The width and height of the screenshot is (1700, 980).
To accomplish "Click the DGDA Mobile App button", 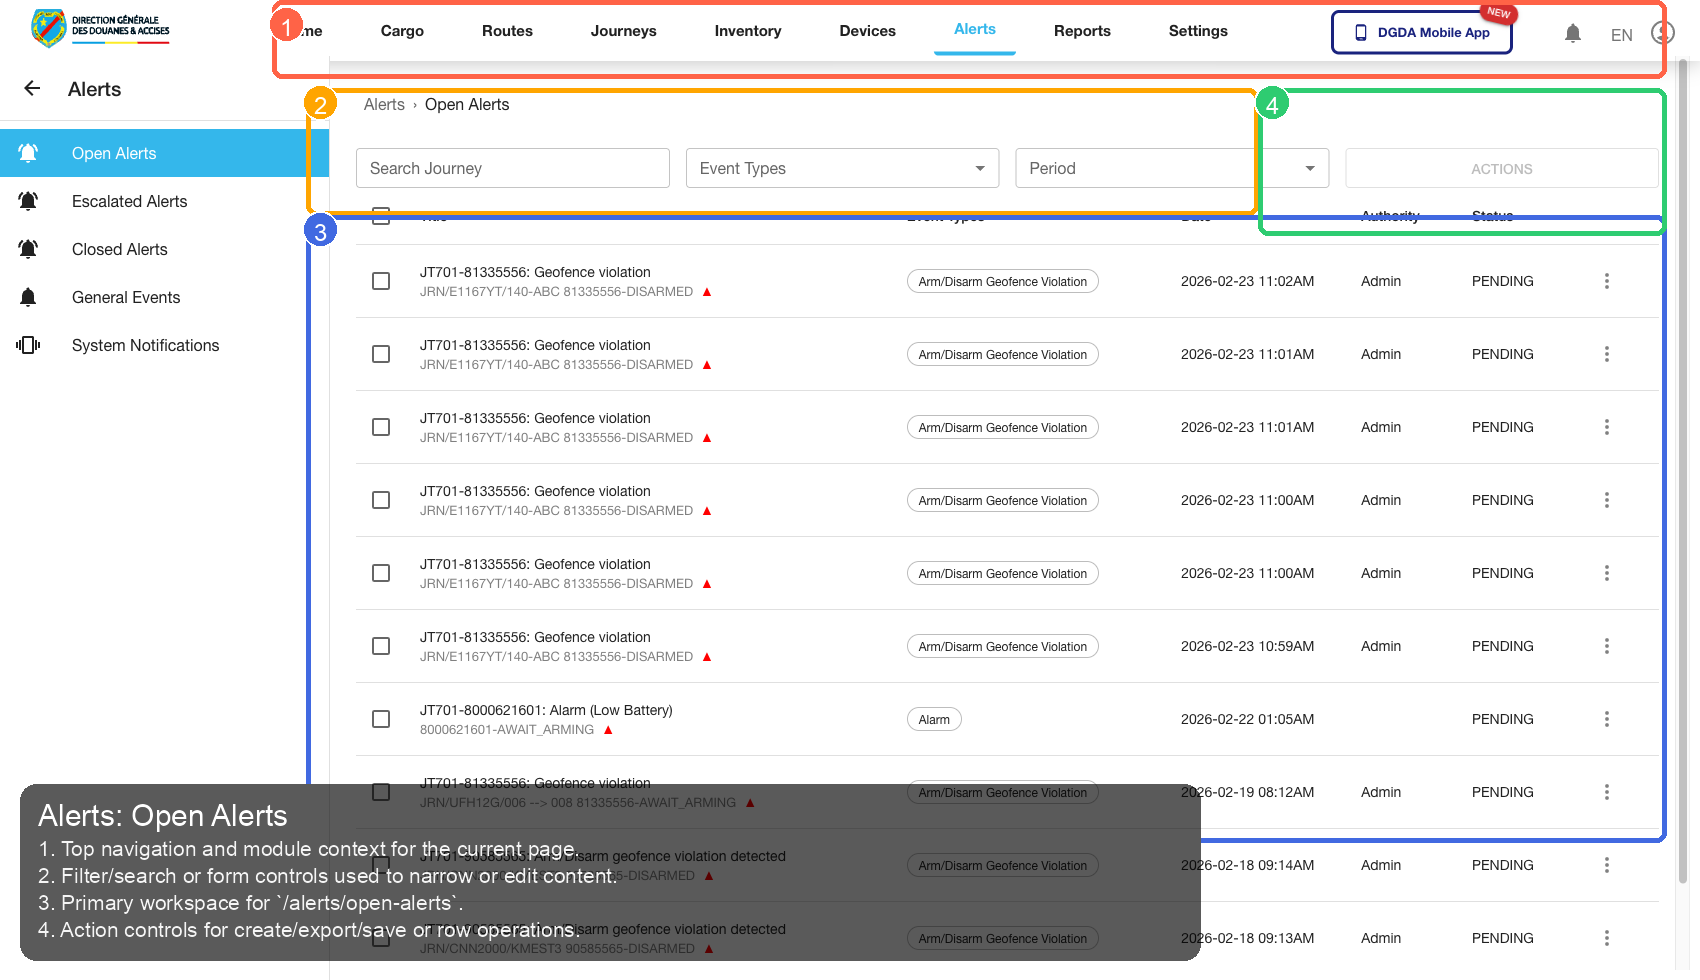I will point(1421,32).
